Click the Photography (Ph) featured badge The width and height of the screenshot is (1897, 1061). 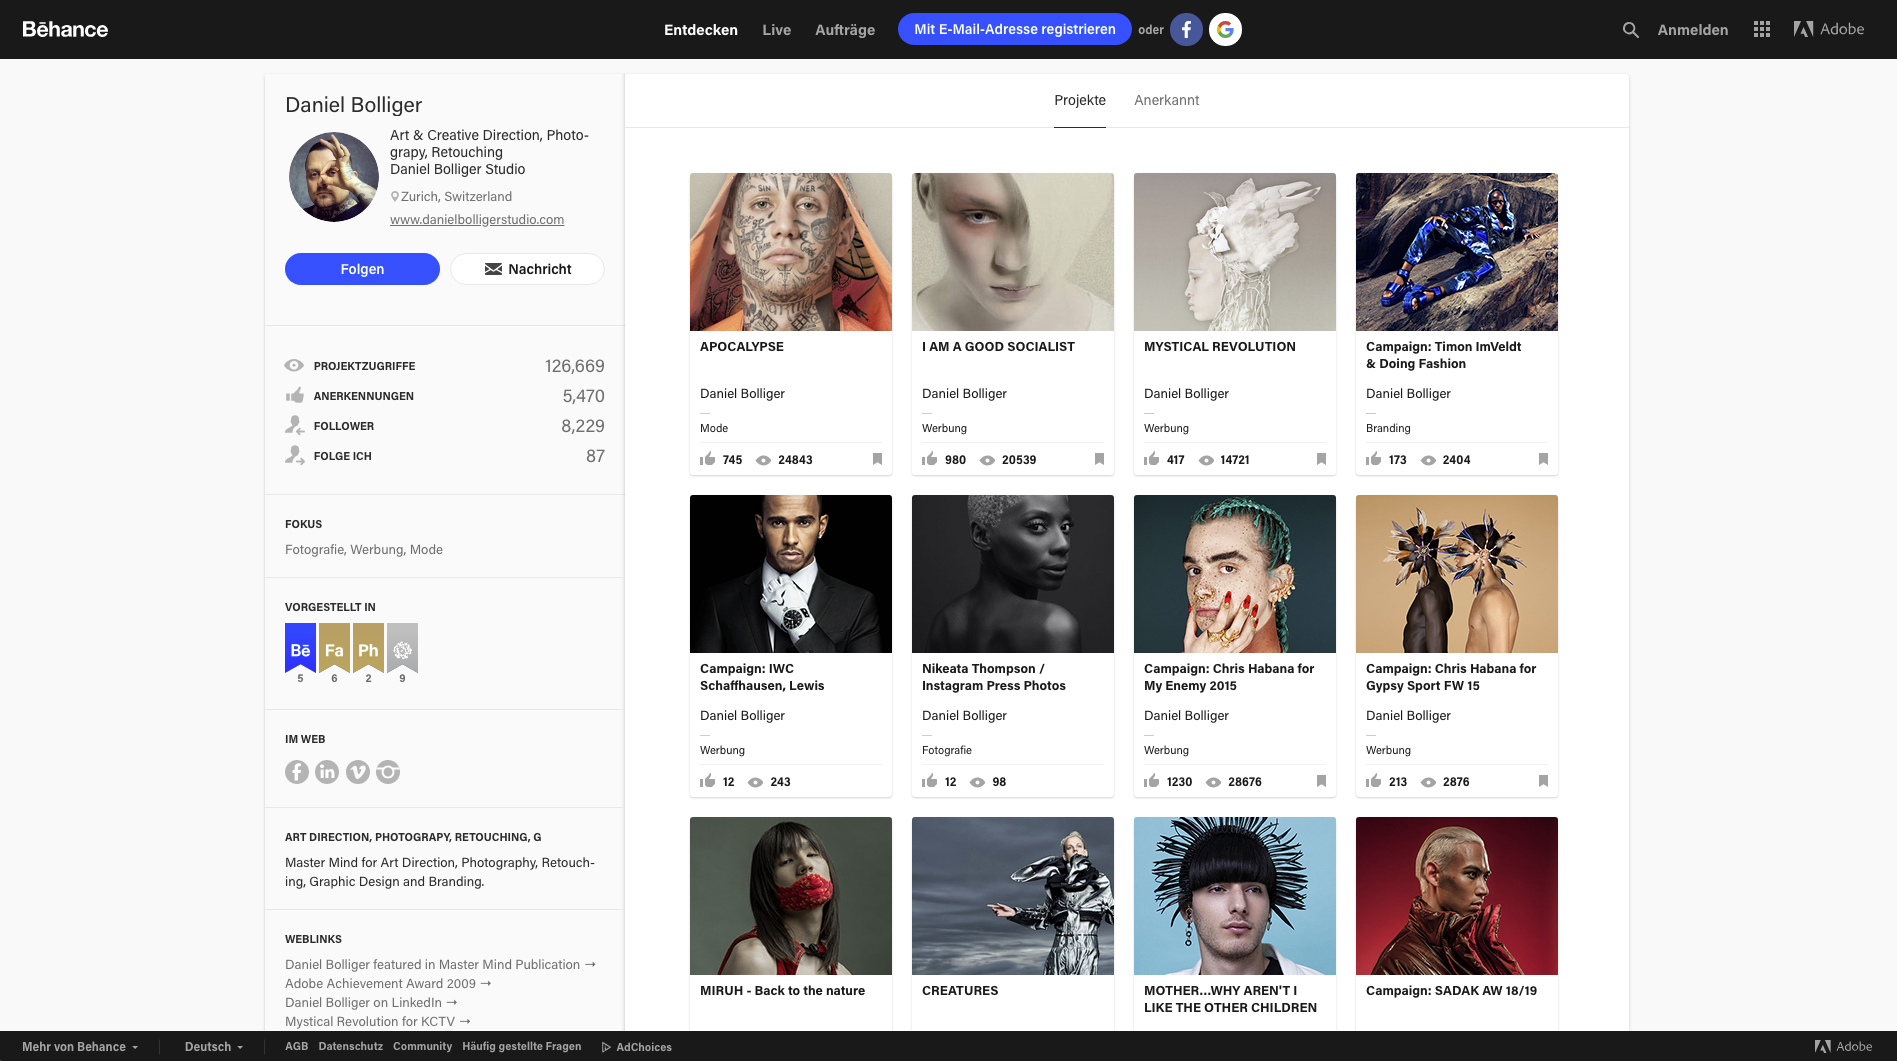368,649
